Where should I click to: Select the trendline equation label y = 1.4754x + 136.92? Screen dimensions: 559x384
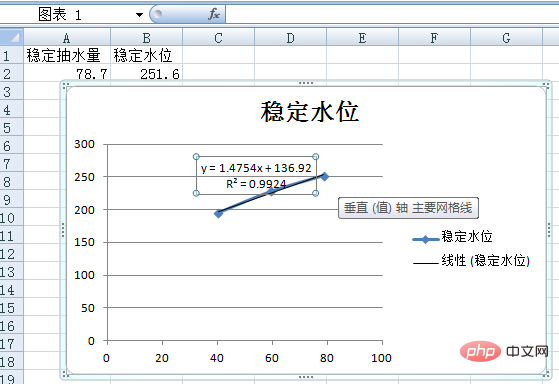click(256, 168)
